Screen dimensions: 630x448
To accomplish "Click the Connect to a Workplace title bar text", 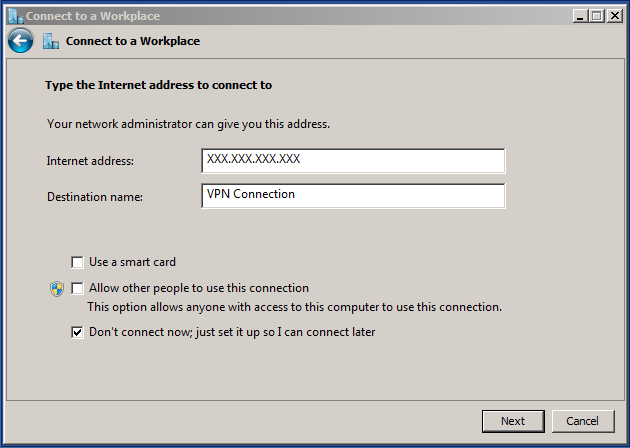I will point(93,16).
